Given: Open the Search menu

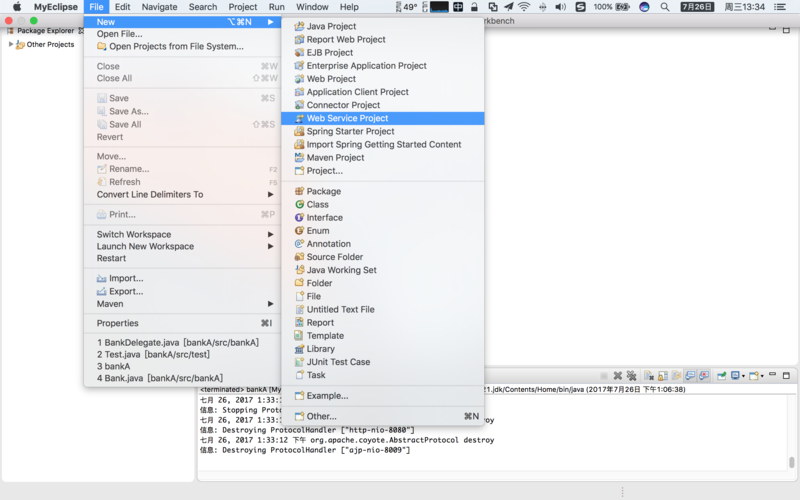Looking at the screenshot, I should [x=203, y=7].
